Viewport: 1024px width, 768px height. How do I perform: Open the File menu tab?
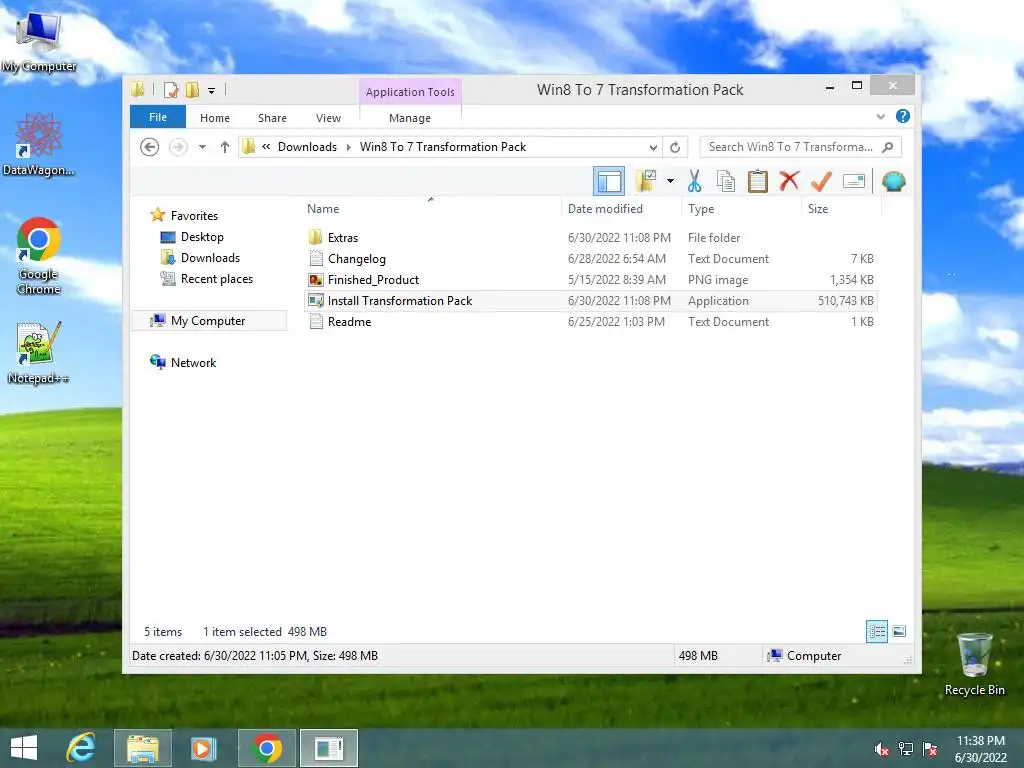tap(158, 117)
